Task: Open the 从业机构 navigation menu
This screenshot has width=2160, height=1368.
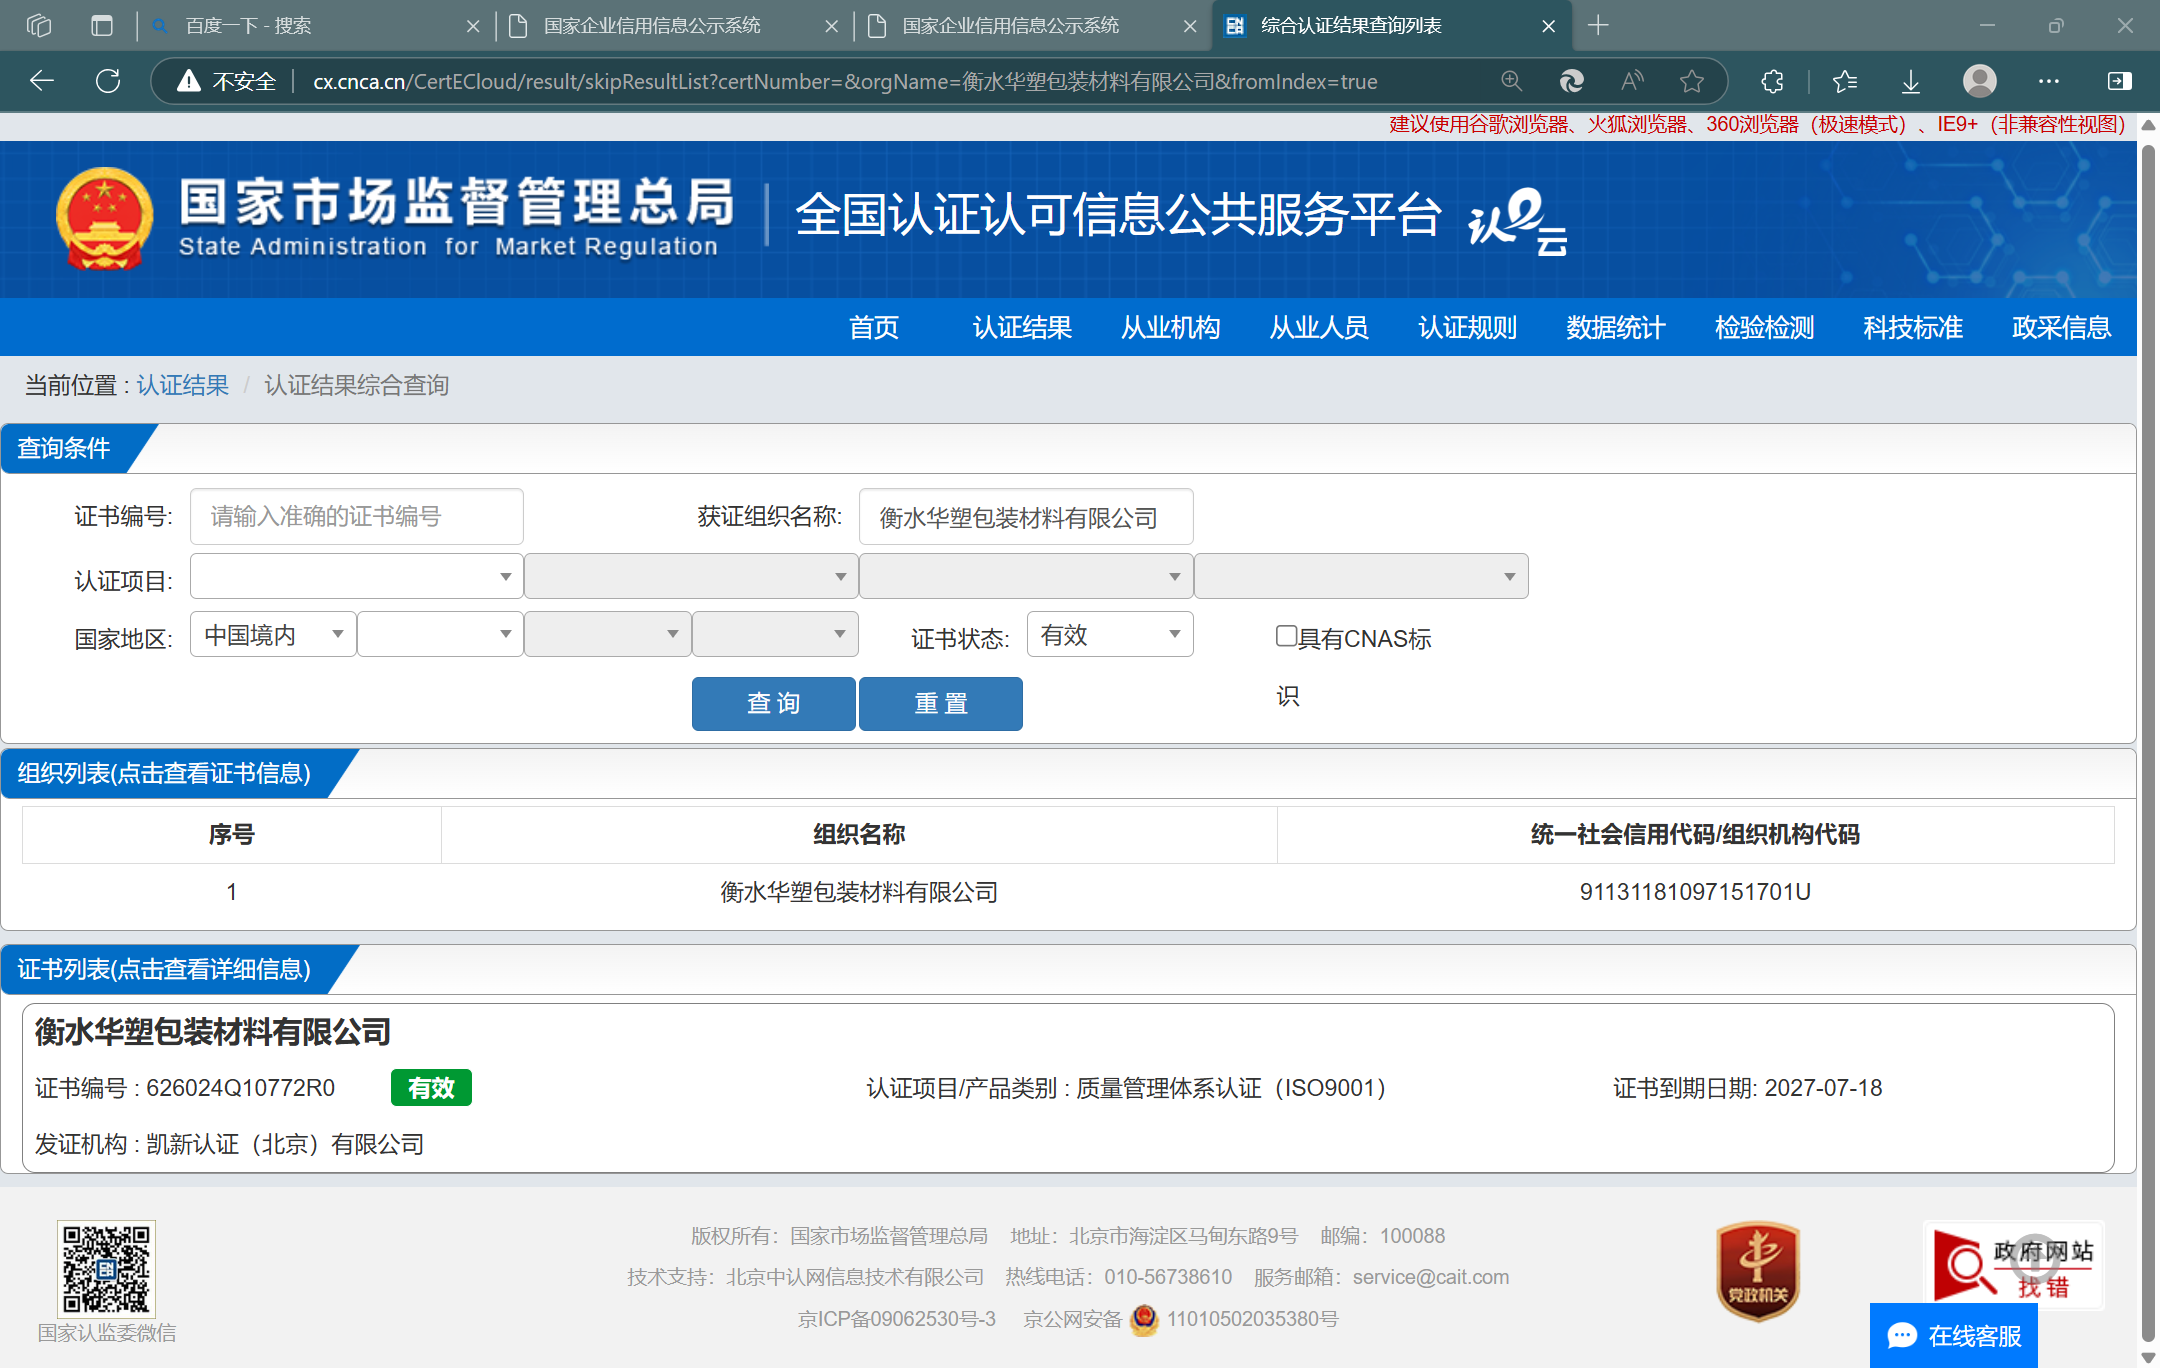Action: click(x=1171, y=327)
